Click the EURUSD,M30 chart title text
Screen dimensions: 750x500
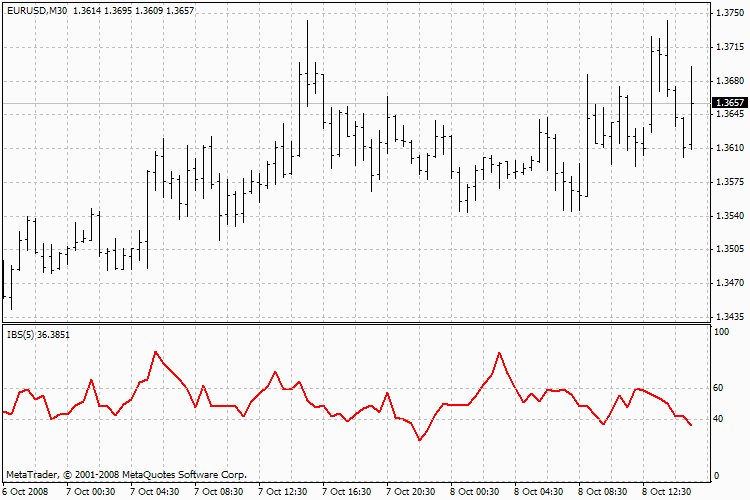tap(37, 11)
